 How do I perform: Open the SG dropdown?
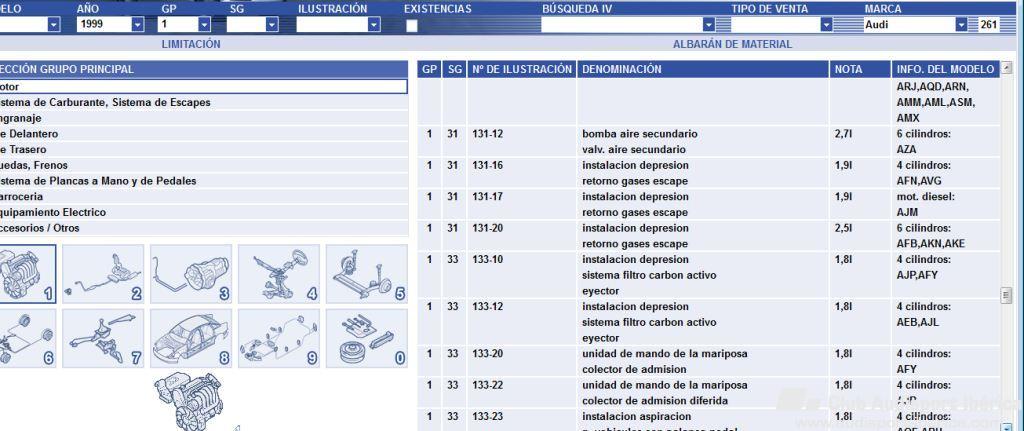point(272,24)
